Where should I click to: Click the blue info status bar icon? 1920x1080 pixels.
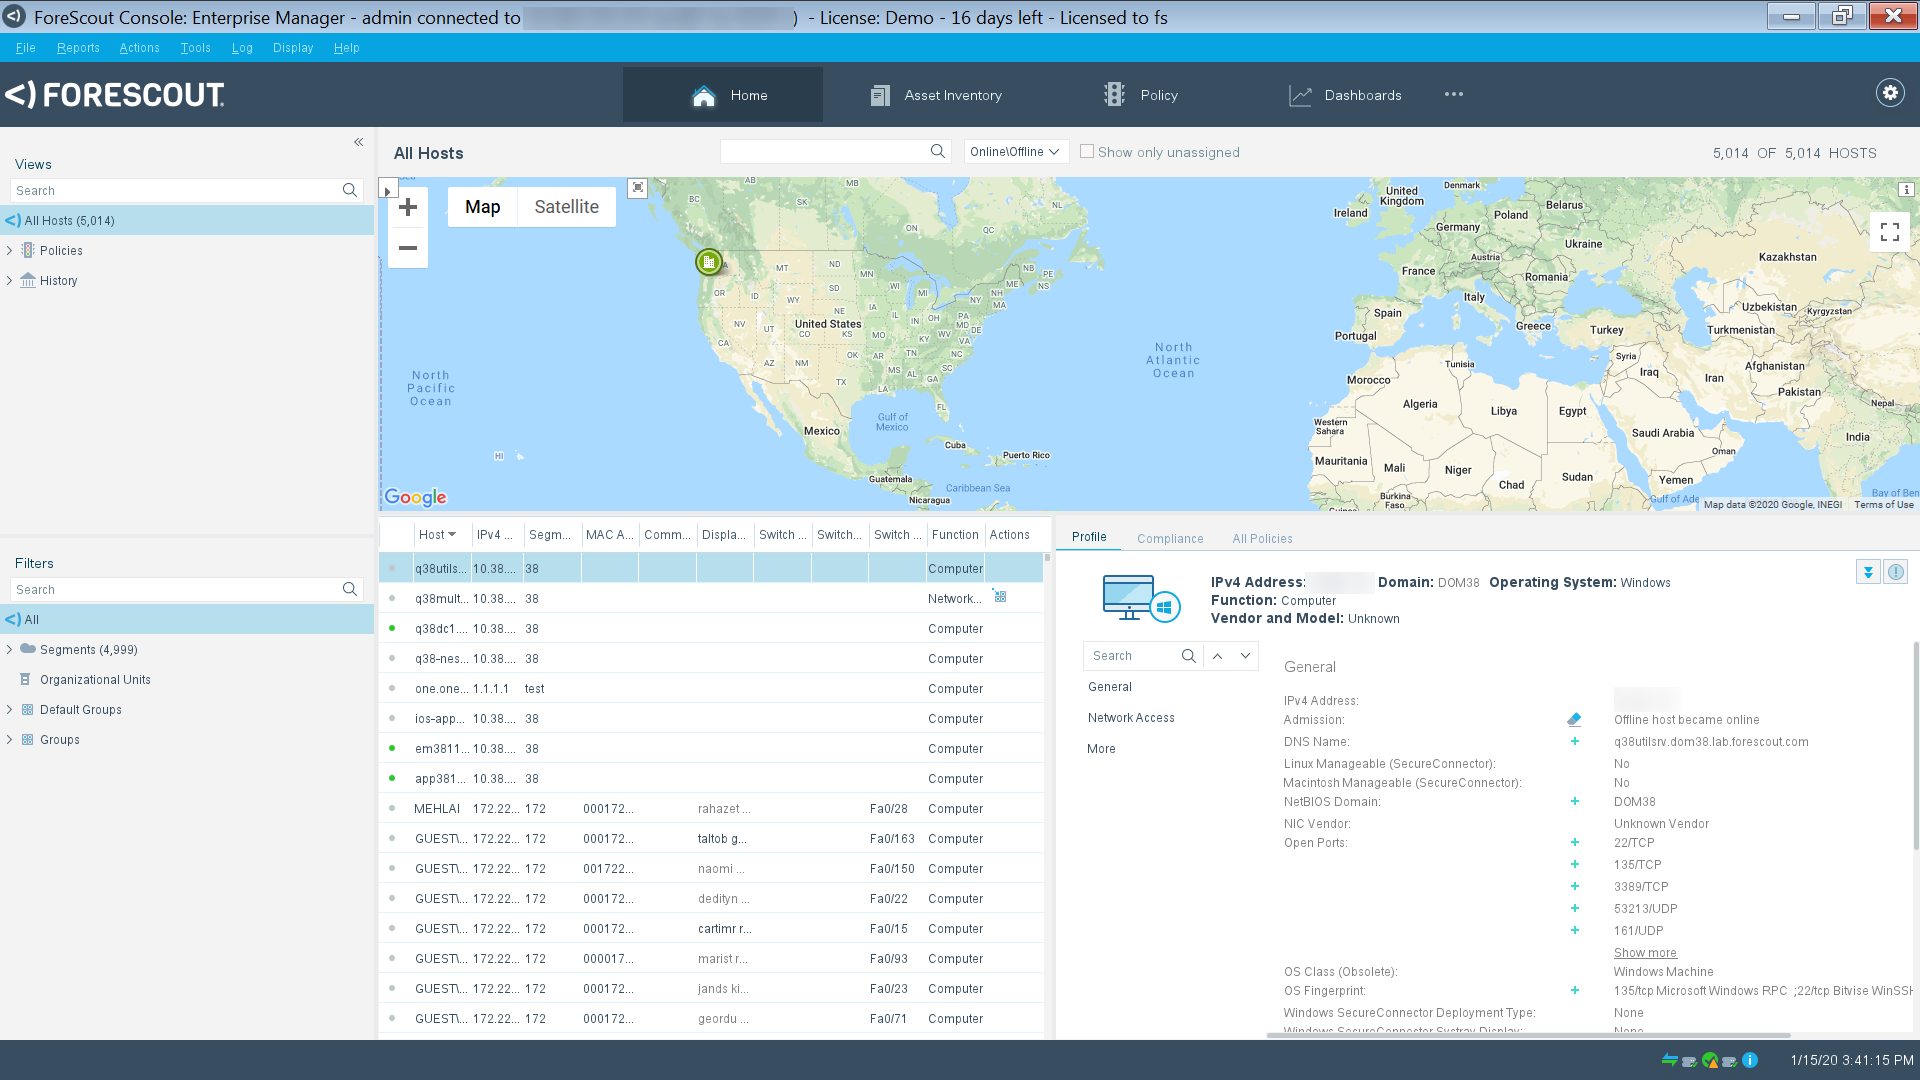pos(1750,1060)
